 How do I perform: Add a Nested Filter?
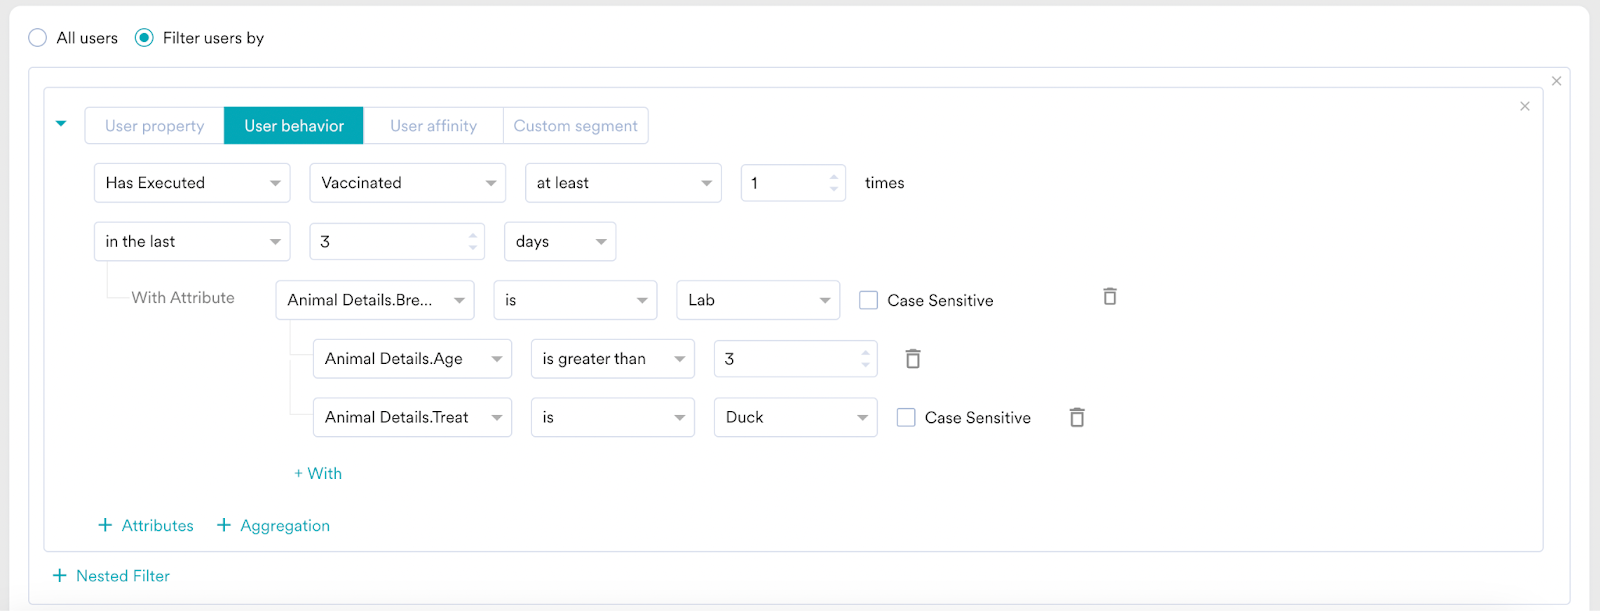click(111, 576)
